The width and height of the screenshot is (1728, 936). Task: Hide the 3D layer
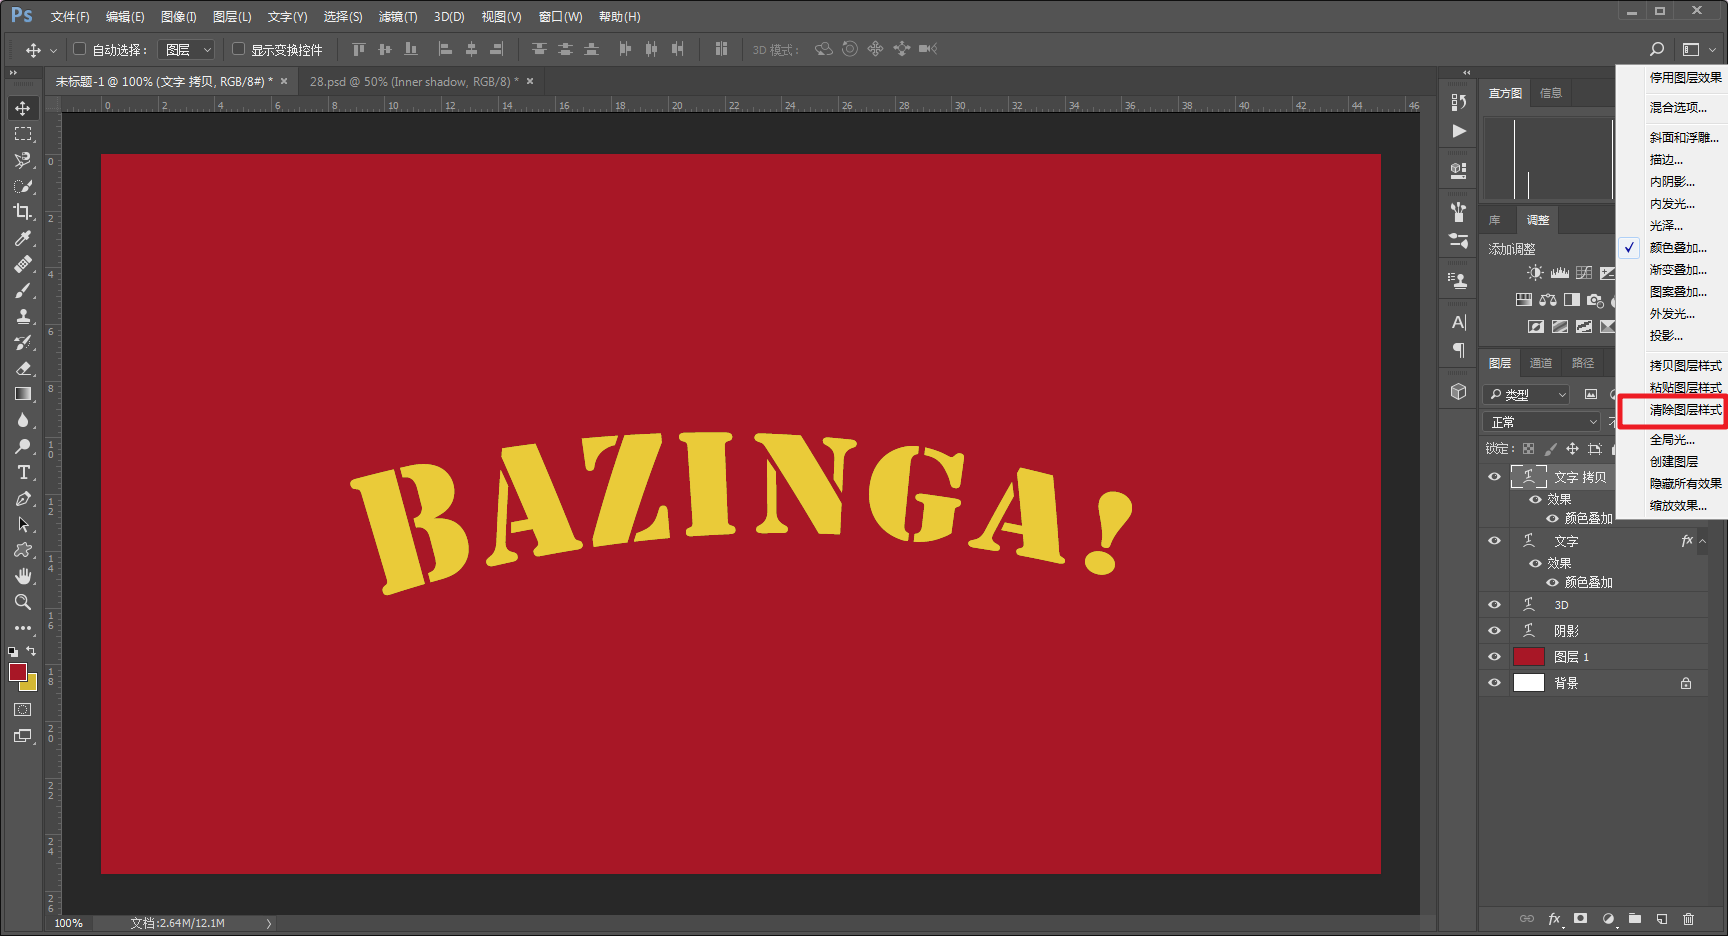[1494, 605]
